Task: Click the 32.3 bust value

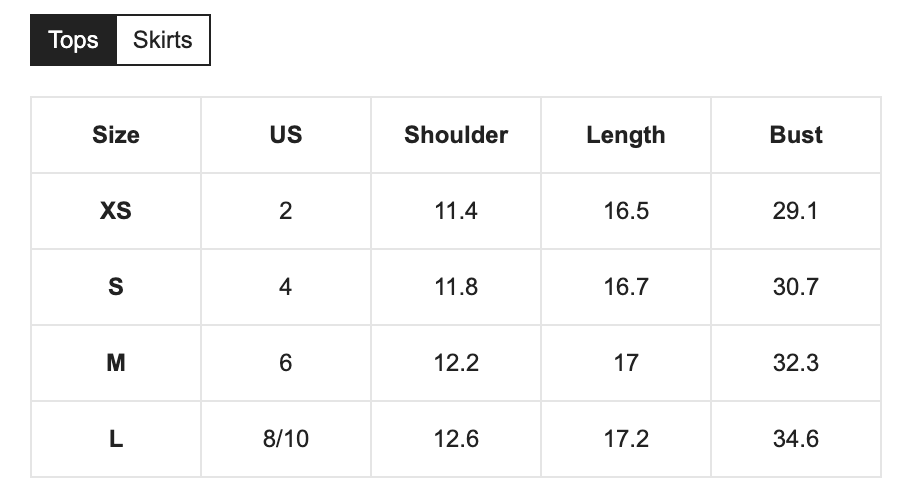Action: (796, 363)
